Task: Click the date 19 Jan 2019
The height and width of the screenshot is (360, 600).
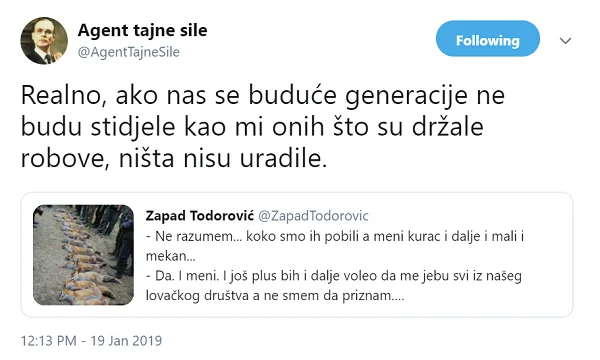Action: (x=126, y=340)
